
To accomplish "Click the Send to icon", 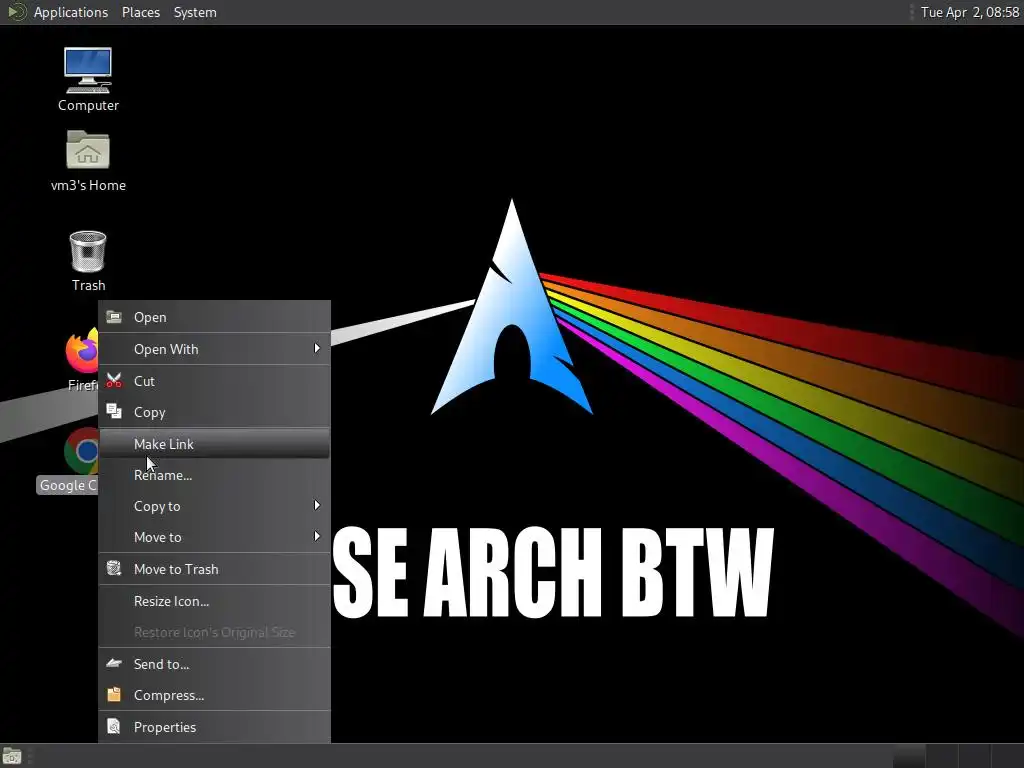I will (x=114, y=664).
